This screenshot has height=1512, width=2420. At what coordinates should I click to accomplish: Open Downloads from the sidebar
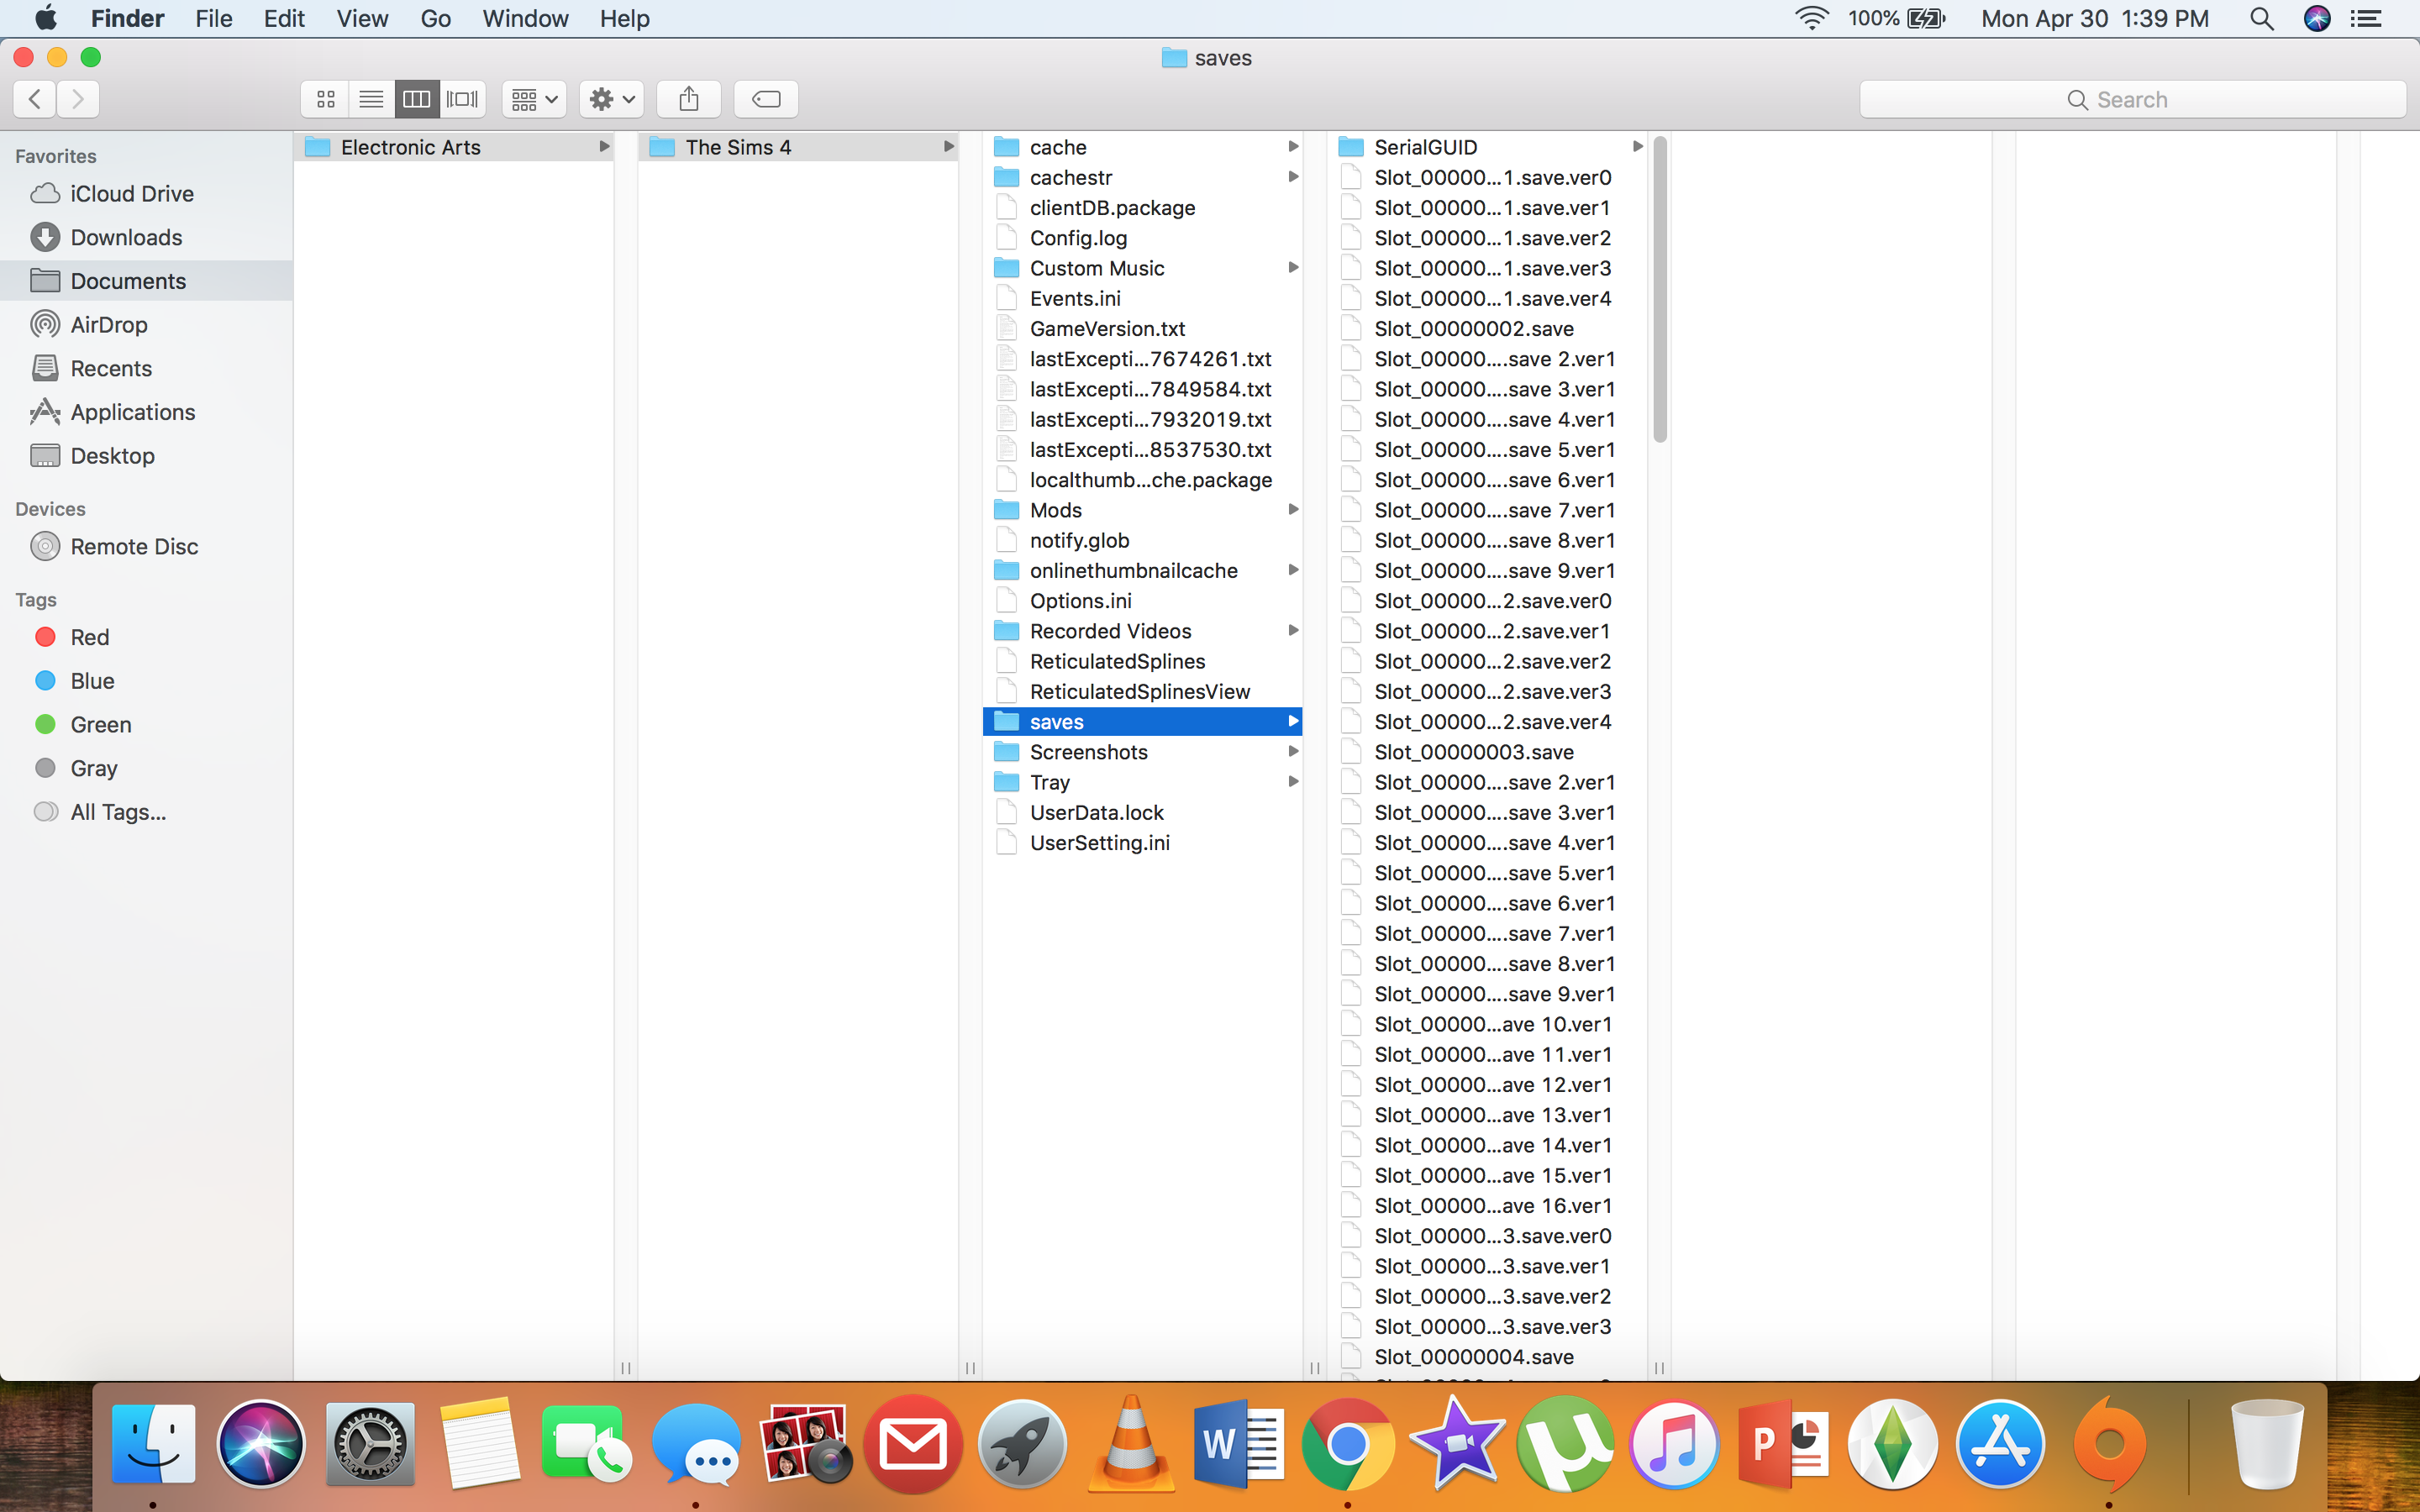point(146,237)
